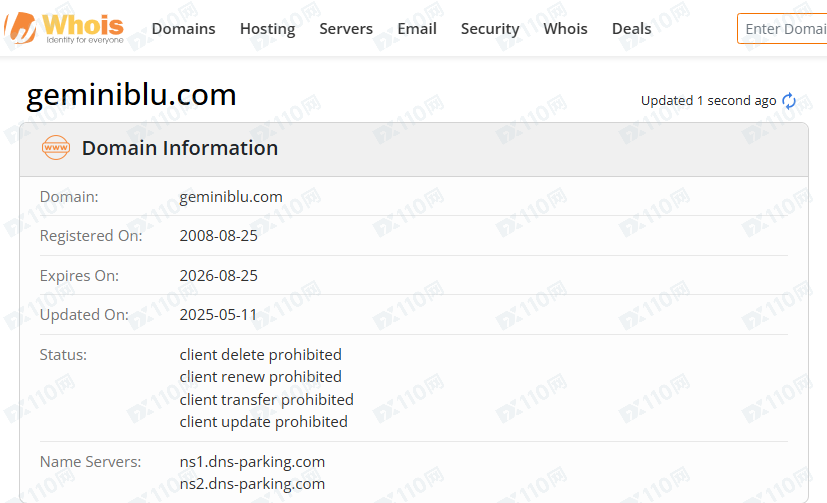Open the Security menu
Screen dimensions: 827x503
pyautogui.click(x=490, y=28)
